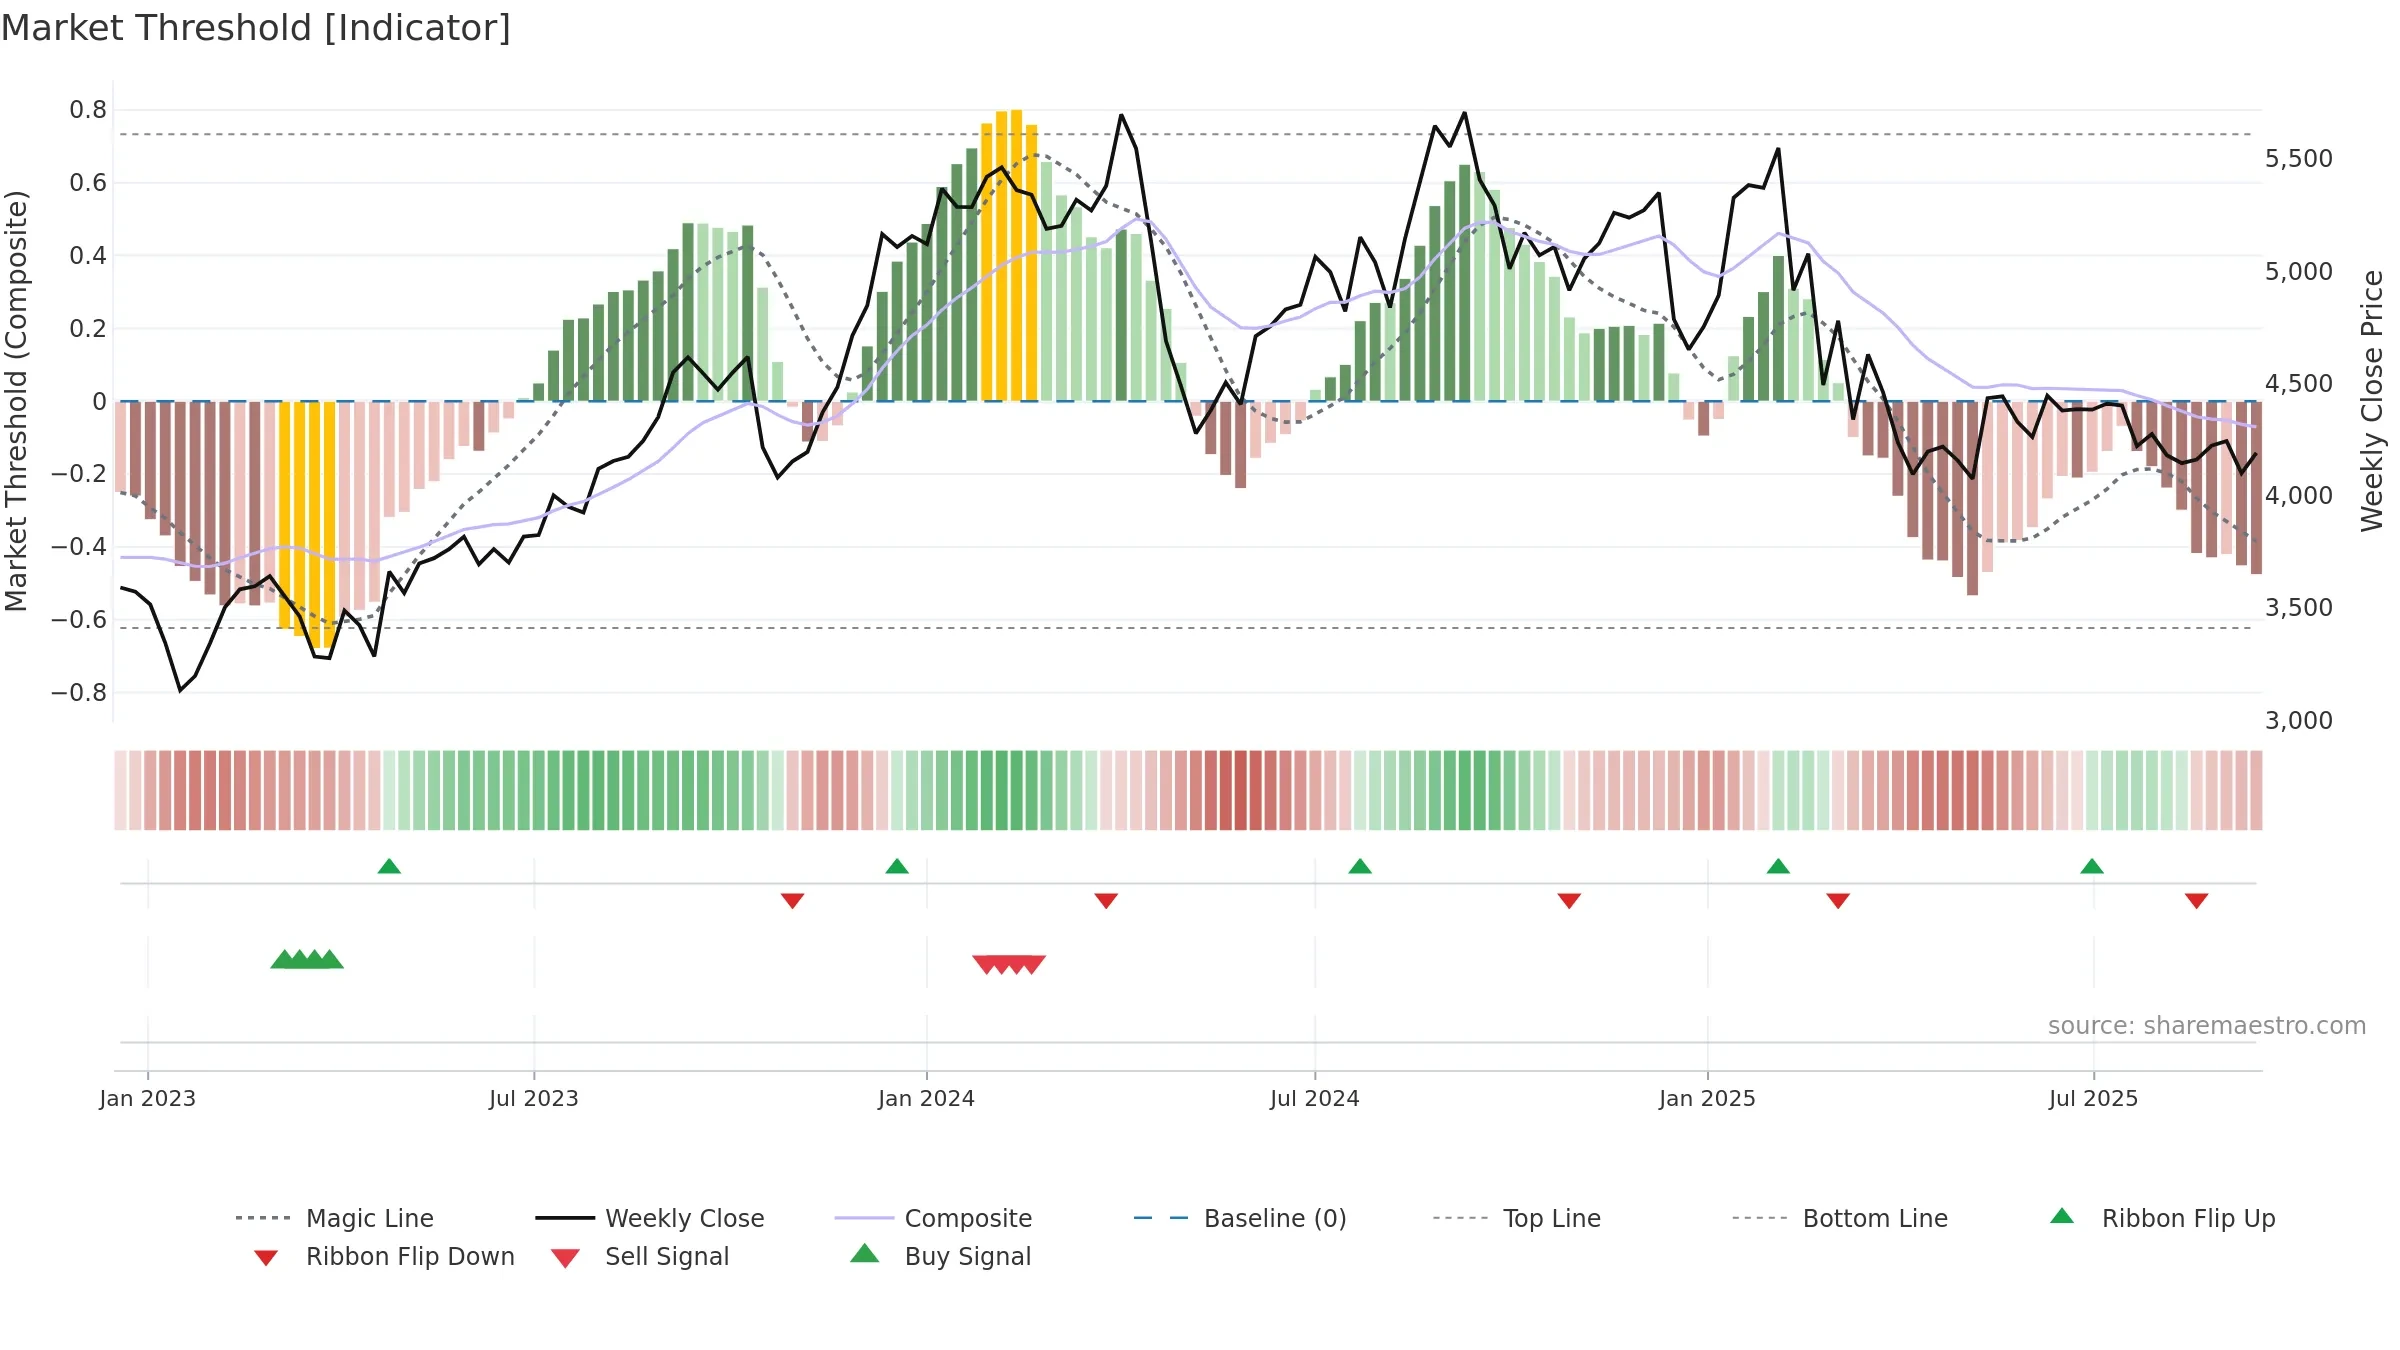Click the chart title Market Threshold [Indicator]
2400x1350 pixels.
click(x=256, y=28)
